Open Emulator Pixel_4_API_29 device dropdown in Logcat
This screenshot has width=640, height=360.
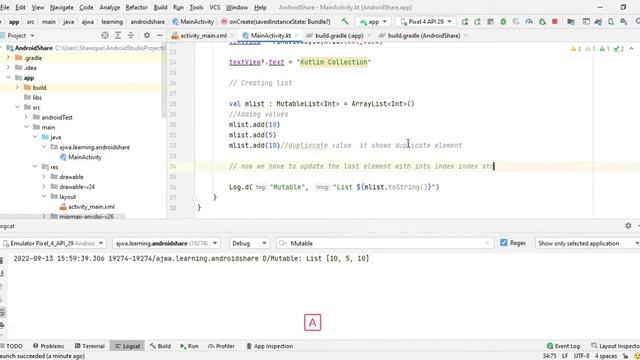click(53, 243)
